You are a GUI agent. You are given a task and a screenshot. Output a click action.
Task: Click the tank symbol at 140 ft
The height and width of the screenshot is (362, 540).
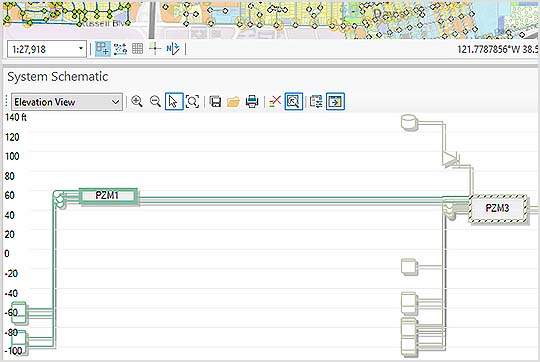(410, 123)
